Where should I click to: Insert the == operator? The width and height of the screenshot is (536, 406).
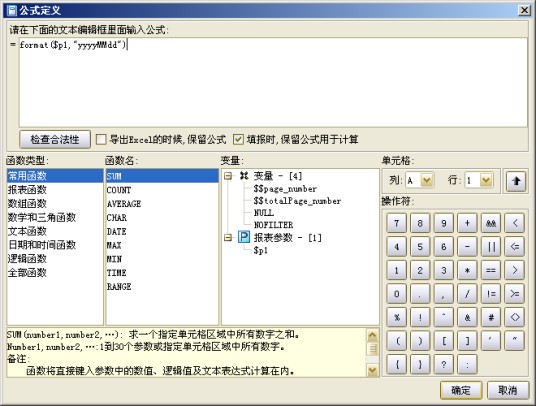point(491,270)
